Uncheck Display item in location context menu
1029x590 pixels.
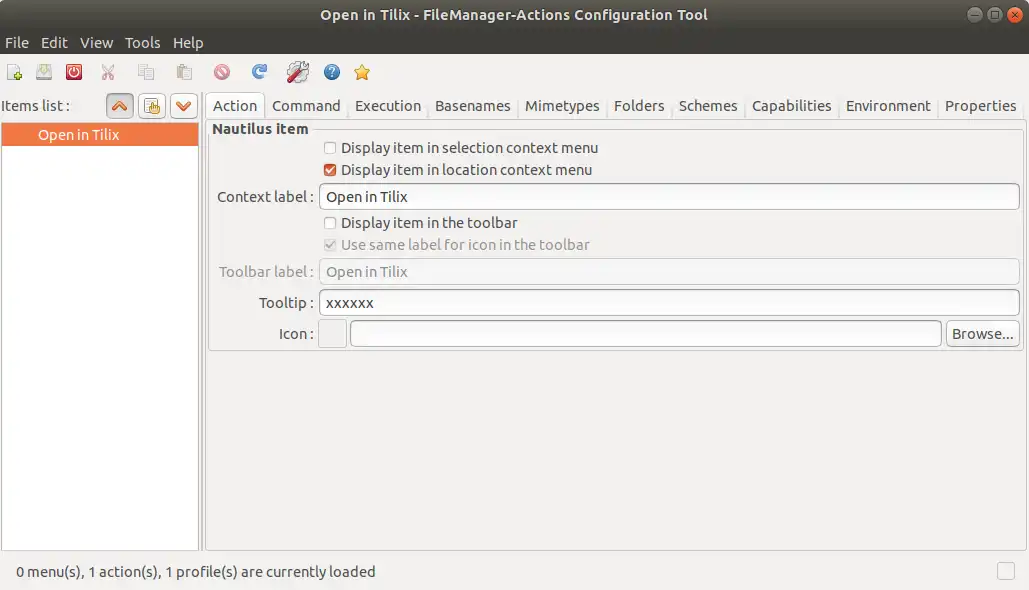(x=330, y=170)
